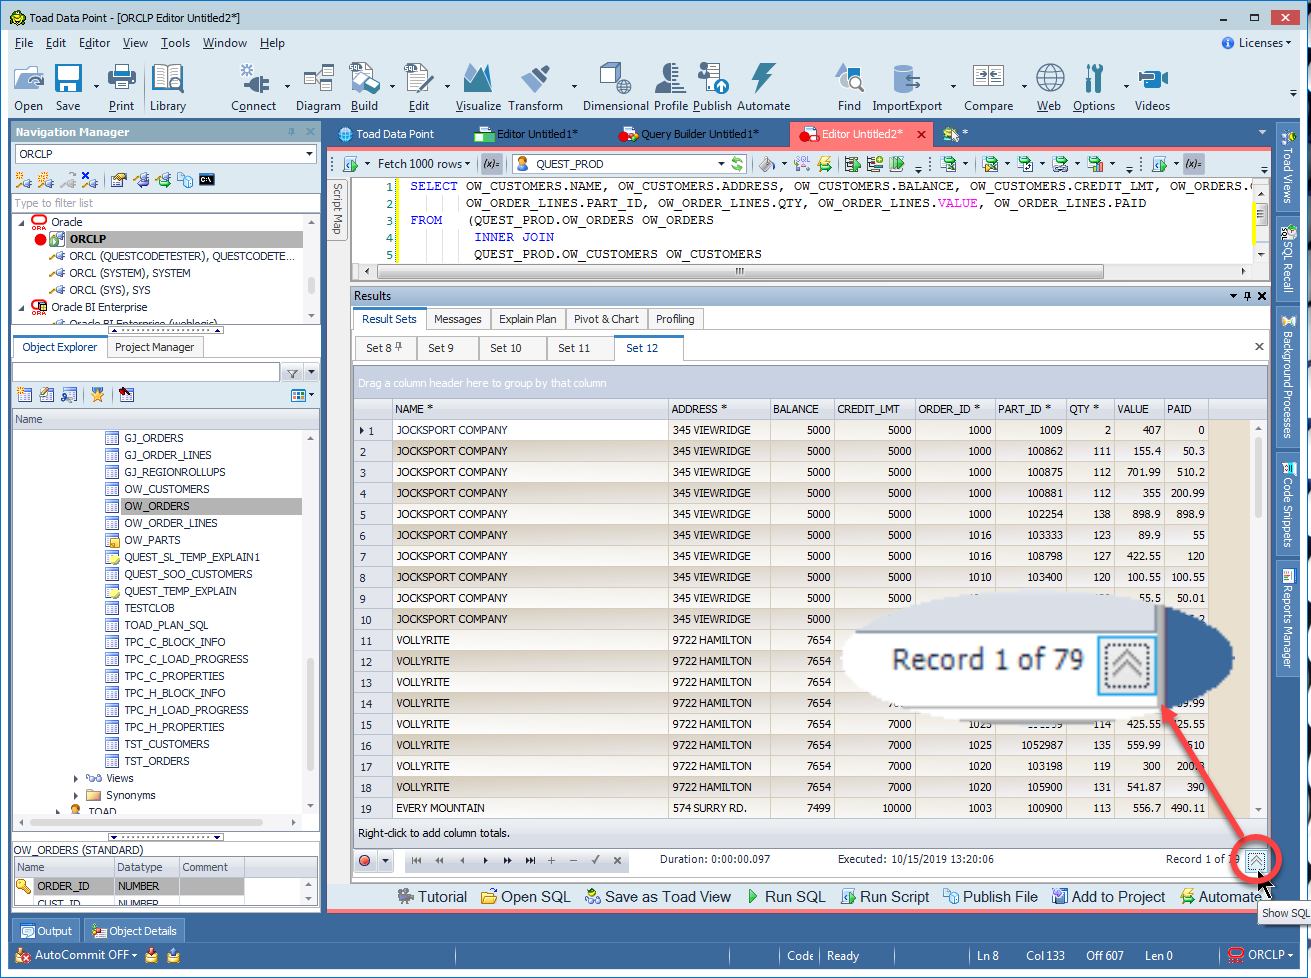This screenshot has width=1311, height=978.
Task: Click the Publish toolbar icon
Action: click(712, 87)
